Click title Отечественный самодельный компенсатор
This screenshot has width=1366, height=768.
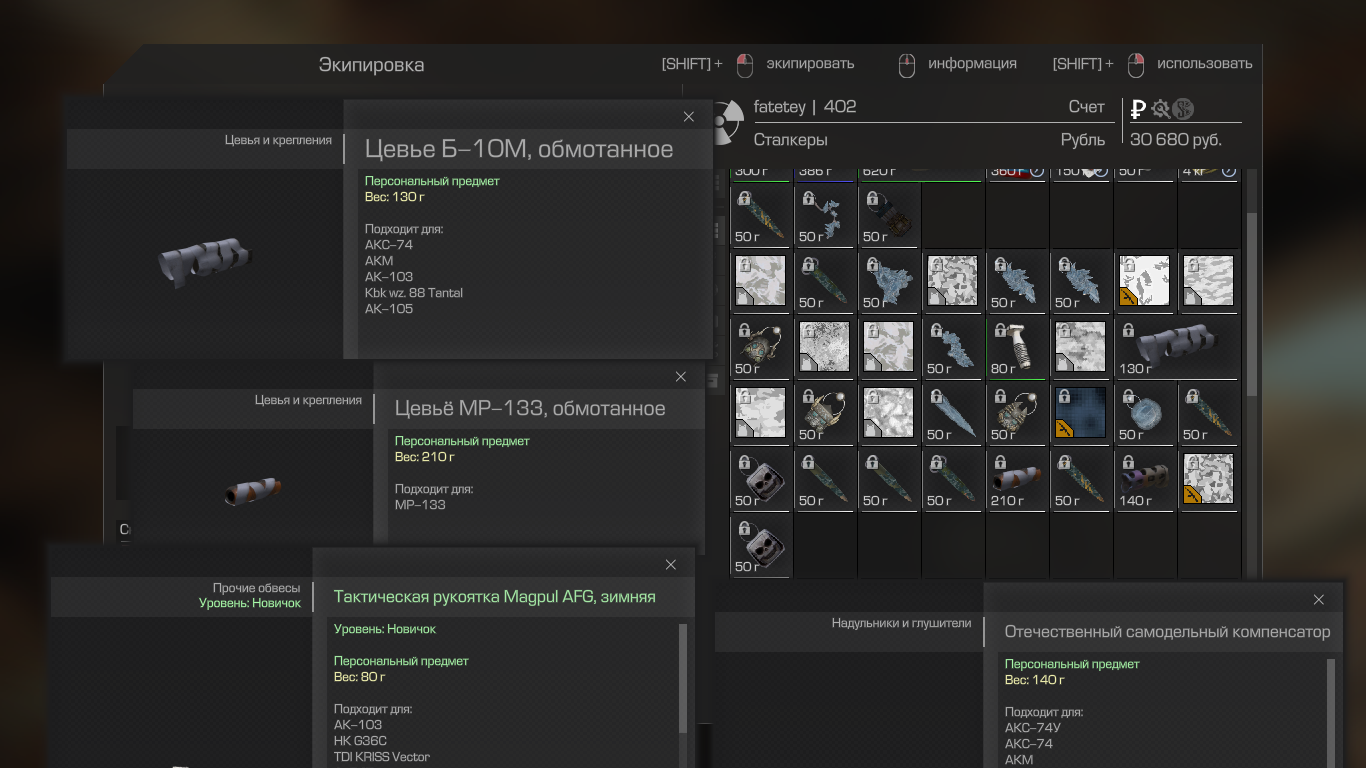coord(1168,632)
